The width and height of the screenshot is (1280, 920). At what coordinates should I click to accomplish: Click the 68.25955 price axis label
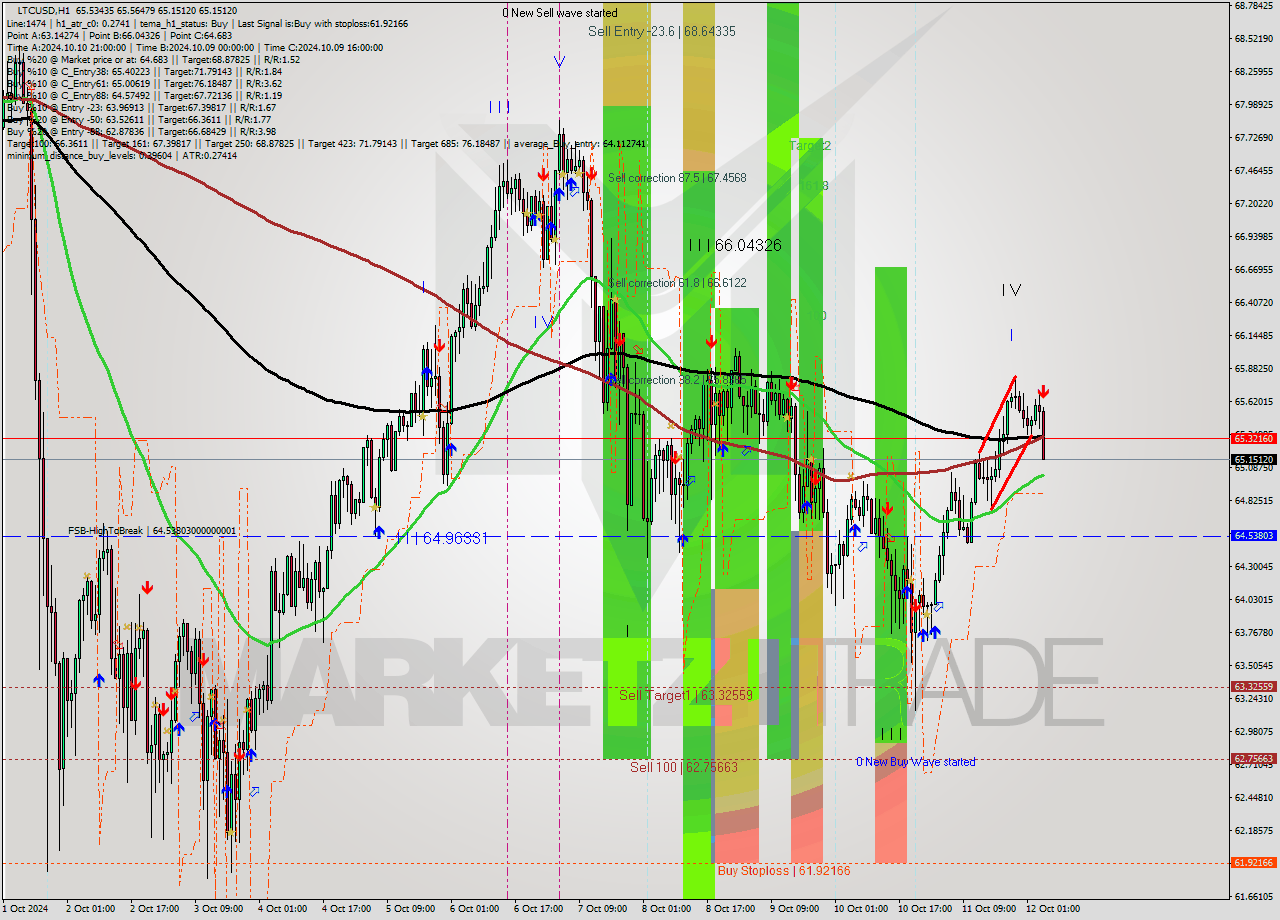point(1253,72)
